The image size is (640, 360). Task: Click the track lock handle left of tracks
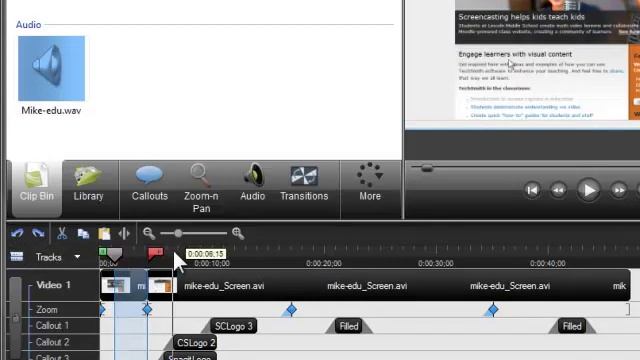click(15, 318)
